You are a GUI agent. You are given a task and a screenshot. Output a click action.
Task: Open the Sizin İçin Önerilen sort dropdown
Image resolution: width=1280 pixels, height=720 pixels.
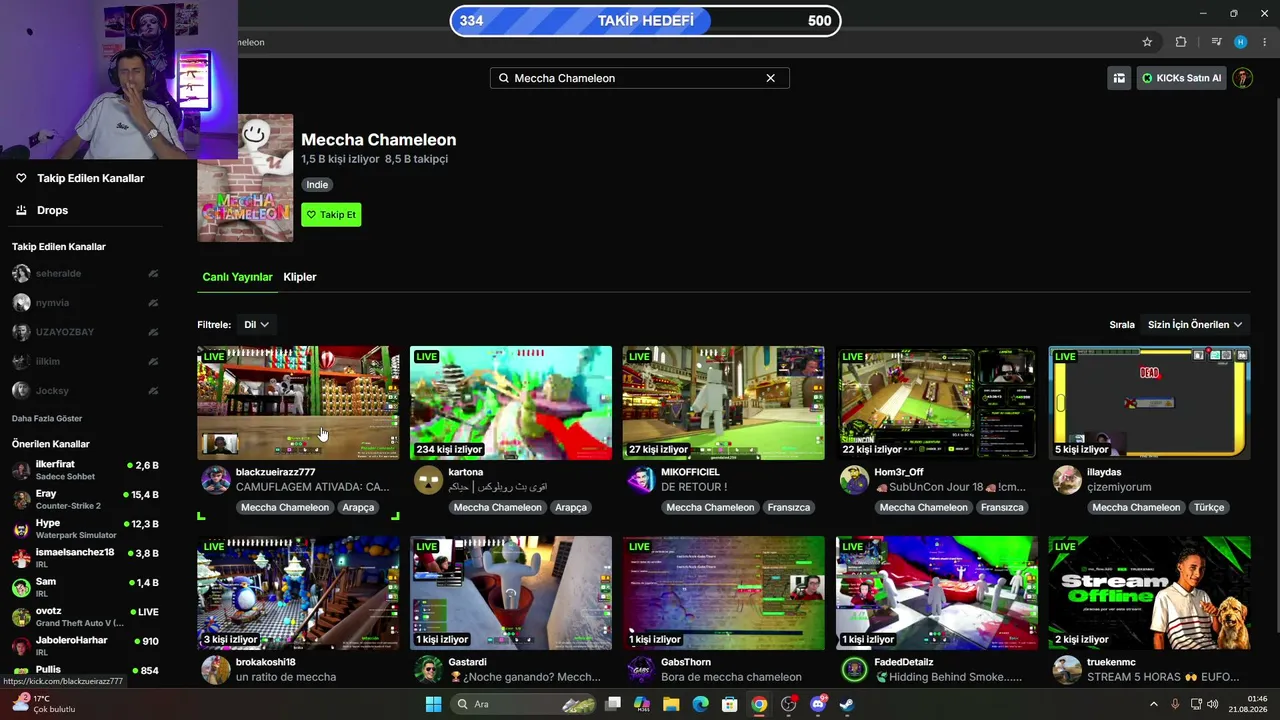pos(1195,324)
